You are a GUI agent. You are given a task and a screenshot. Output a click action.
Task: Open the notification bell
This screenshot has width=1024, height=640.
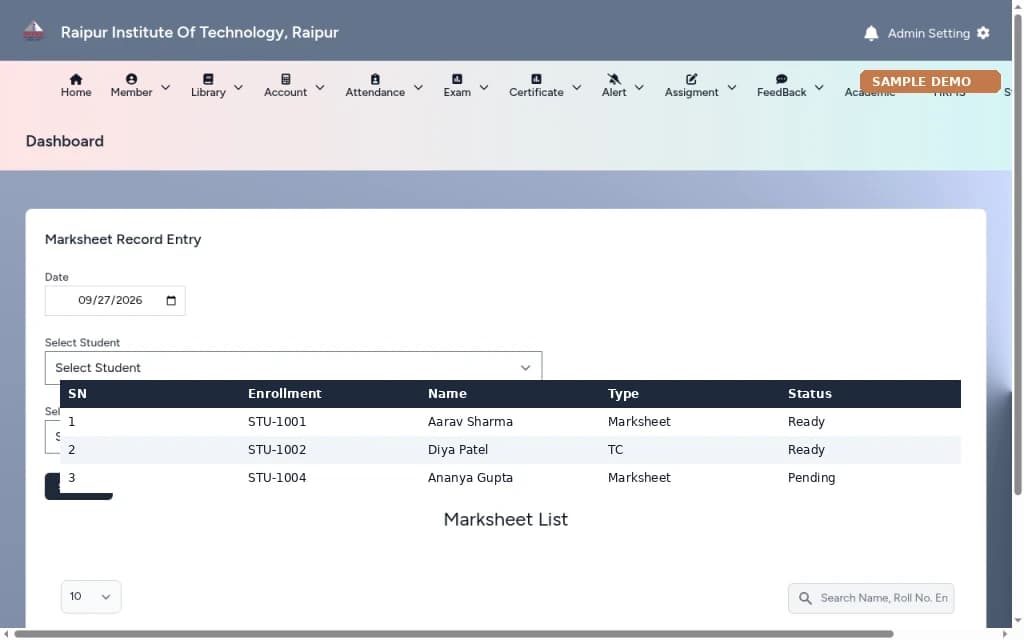click(871, 33)
